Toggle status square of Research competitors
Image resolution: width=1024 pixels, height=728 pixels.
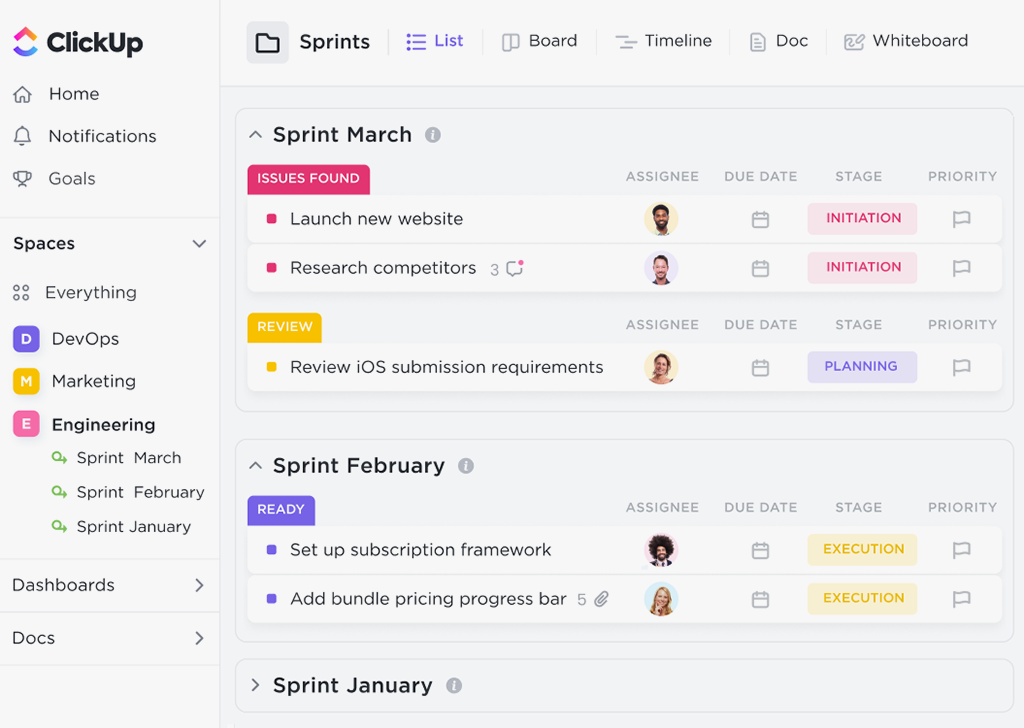[272, 268]
